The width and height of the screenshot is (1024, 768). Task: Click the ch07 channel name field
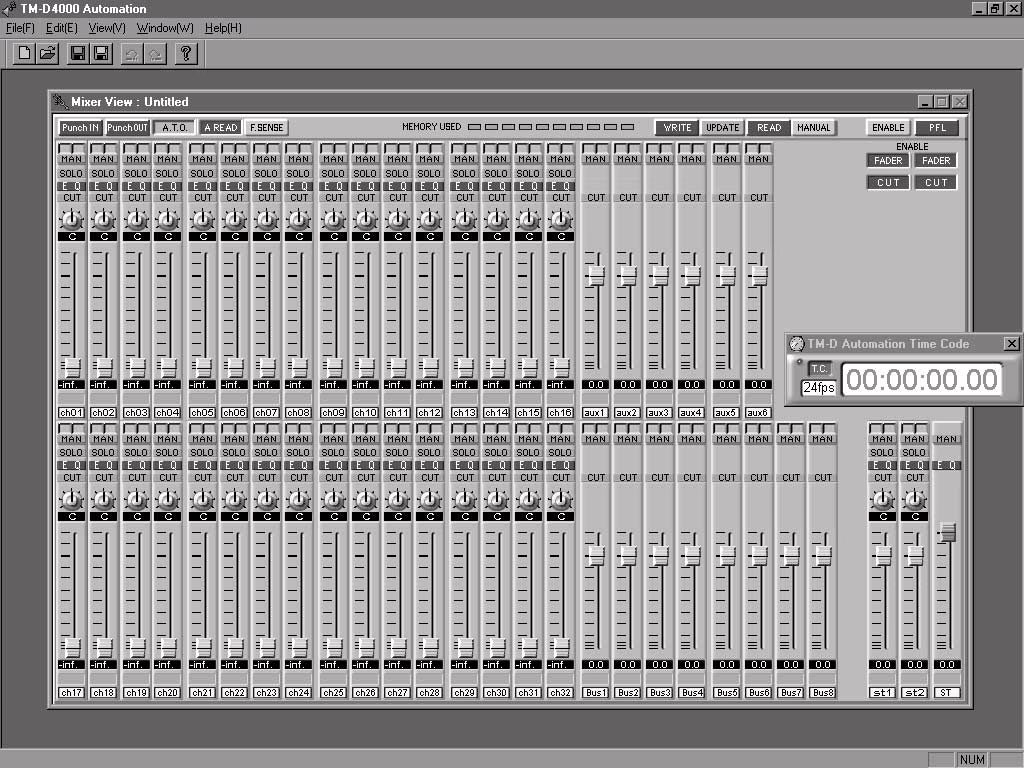pos(266,413)
